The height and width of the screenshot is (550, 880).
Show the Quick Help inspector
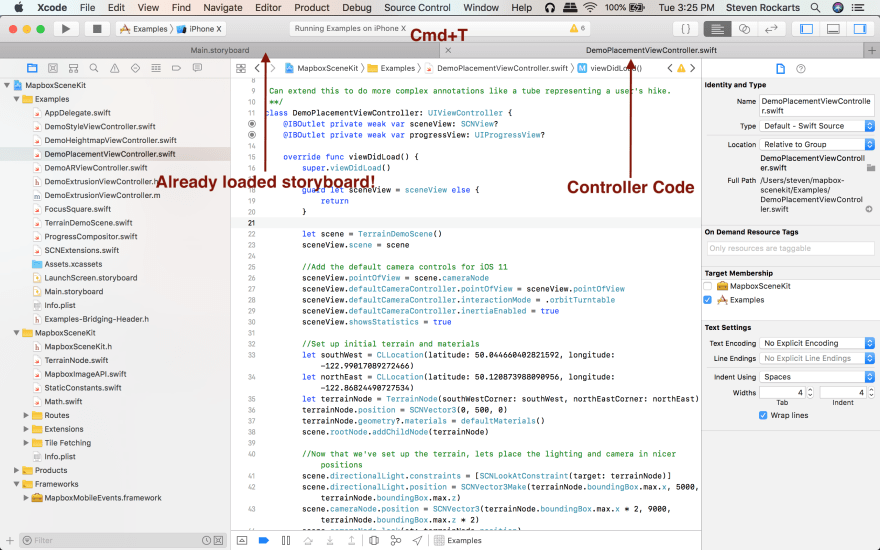pos(801,68)
